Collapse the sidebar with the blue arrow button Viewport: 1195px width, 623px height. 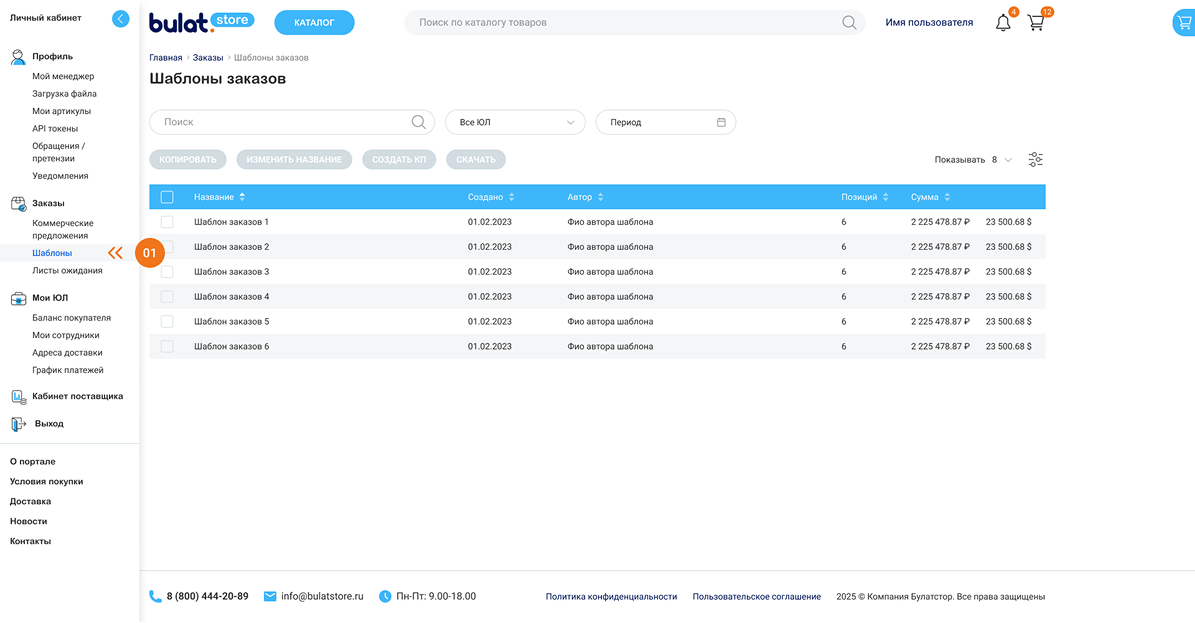121,18
